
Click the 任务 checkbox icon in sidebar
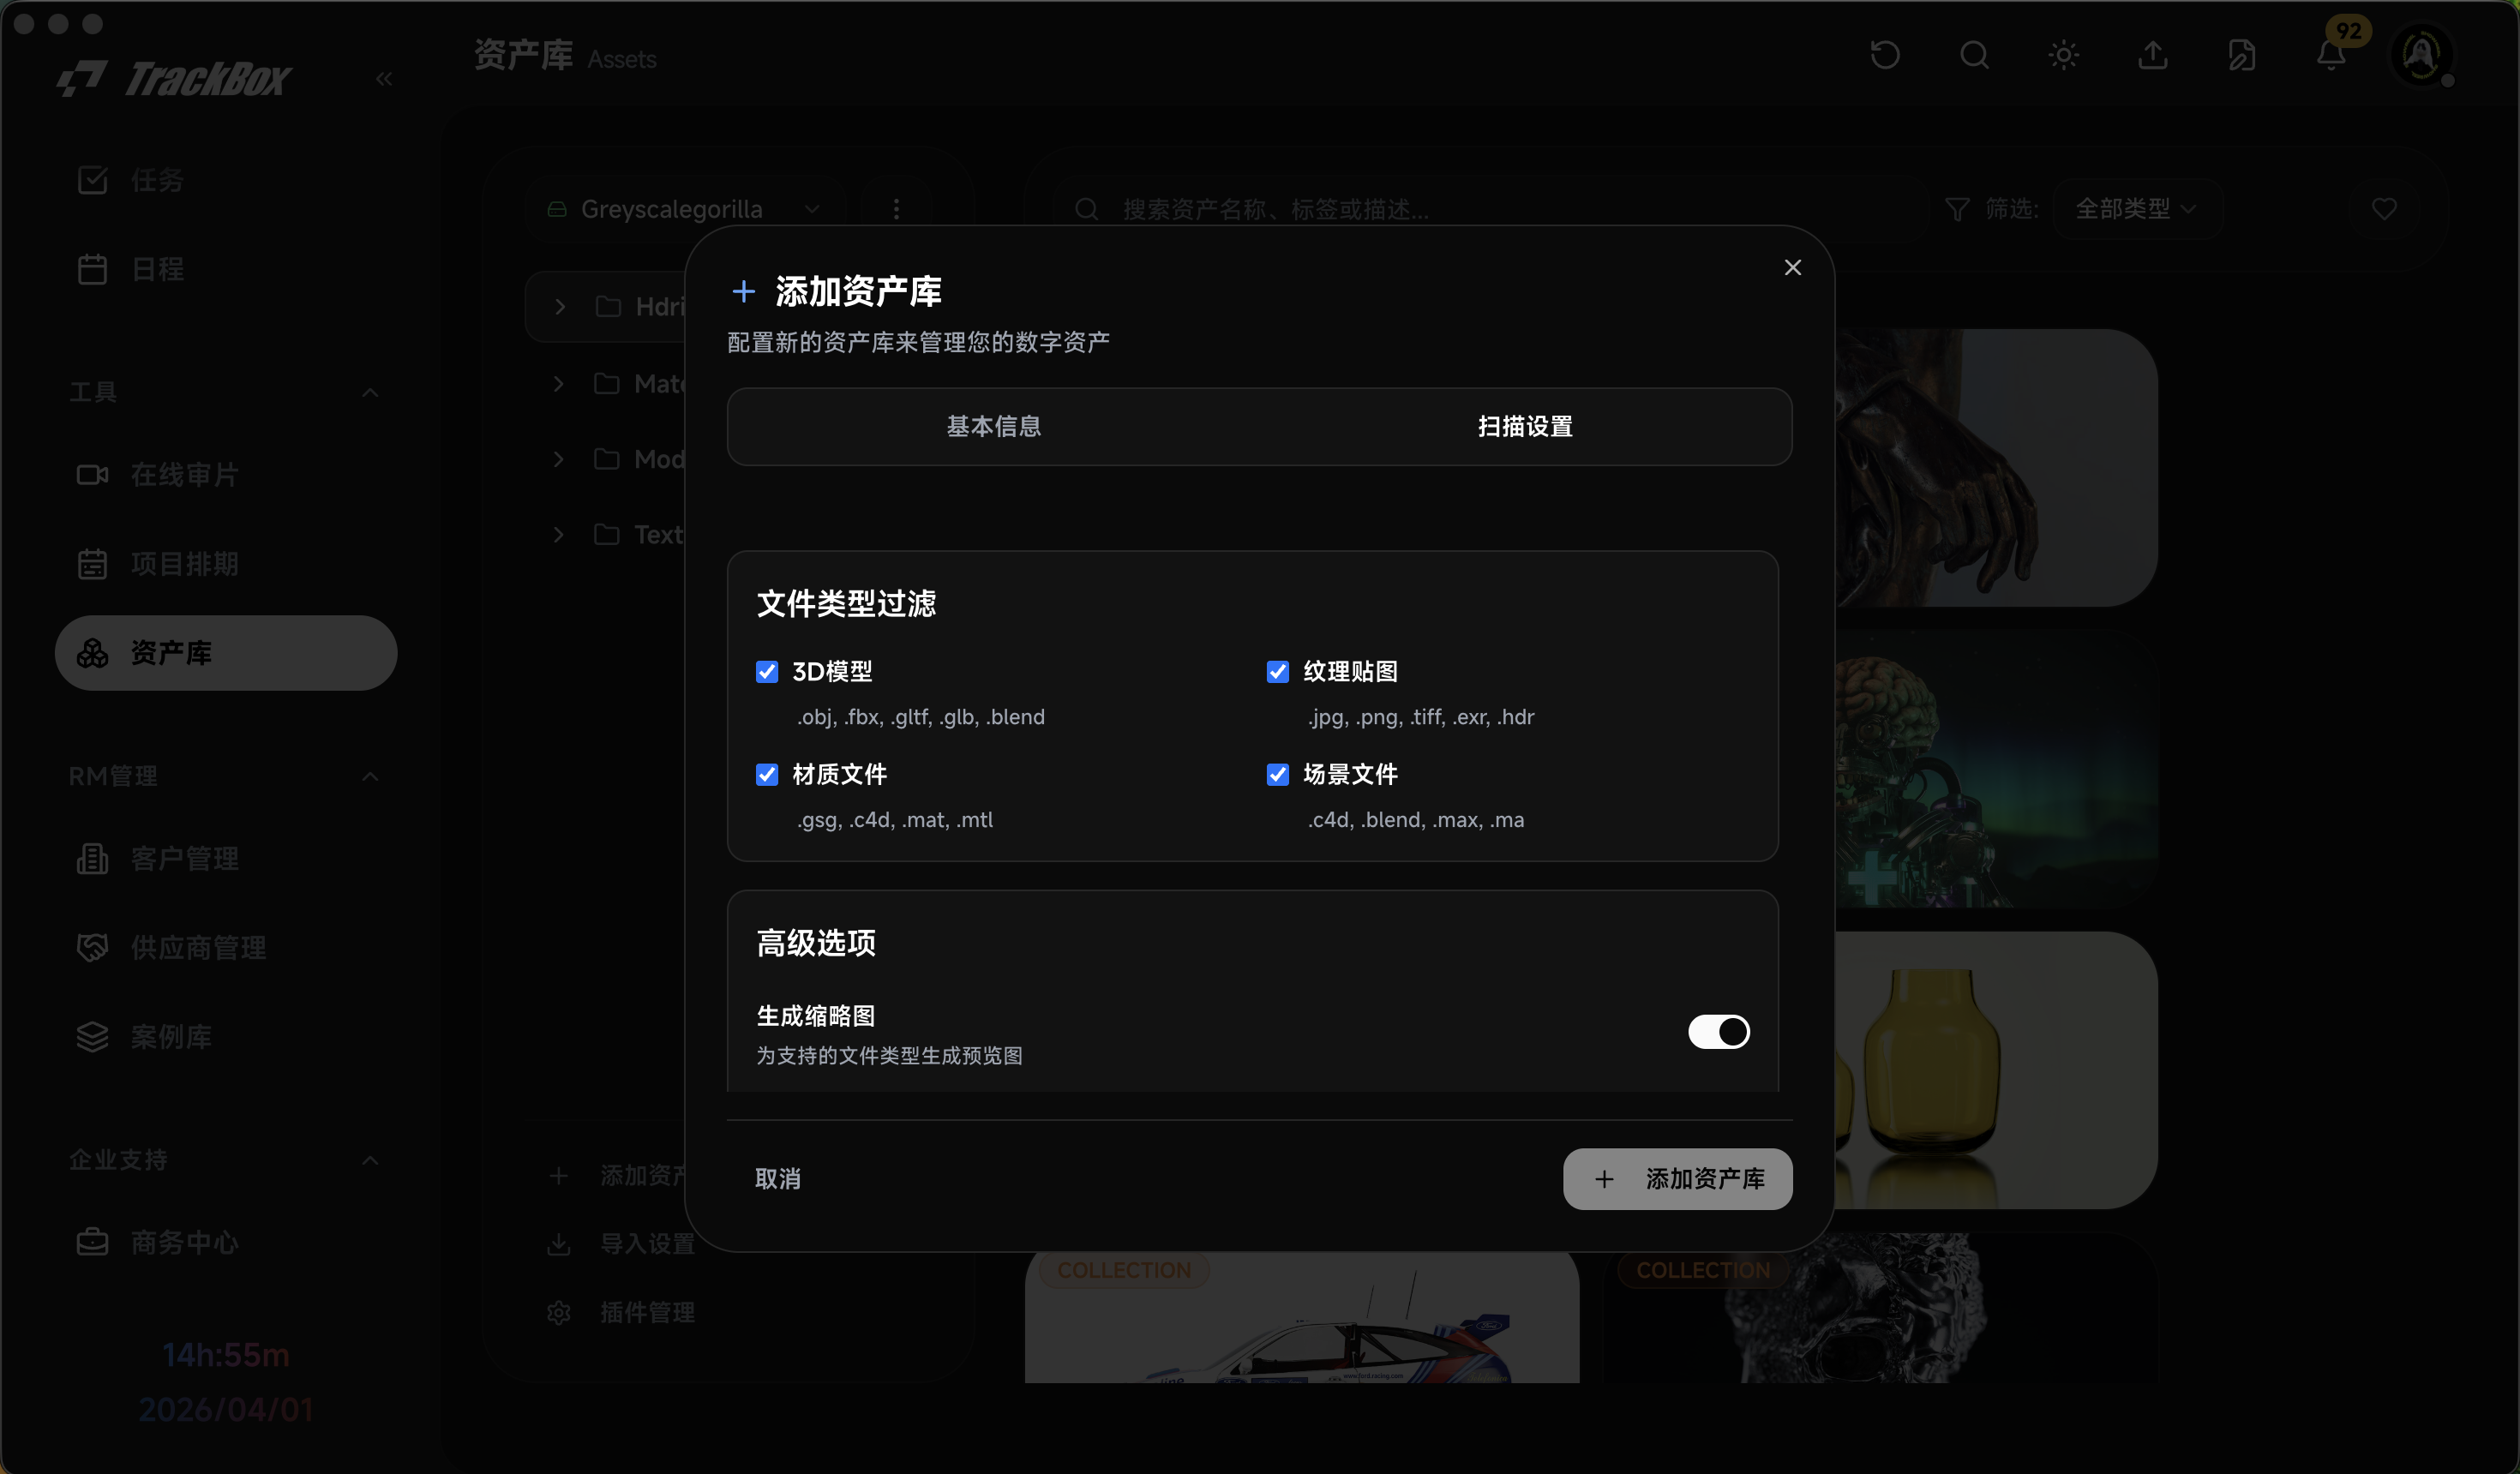coord(92,180)
